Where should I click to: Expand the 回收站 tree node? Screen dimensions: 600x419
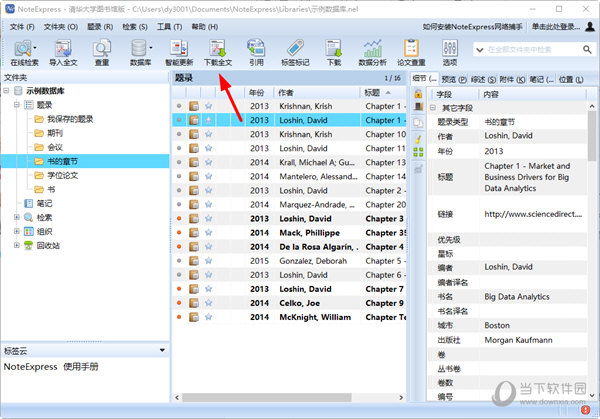click(17, 245)
